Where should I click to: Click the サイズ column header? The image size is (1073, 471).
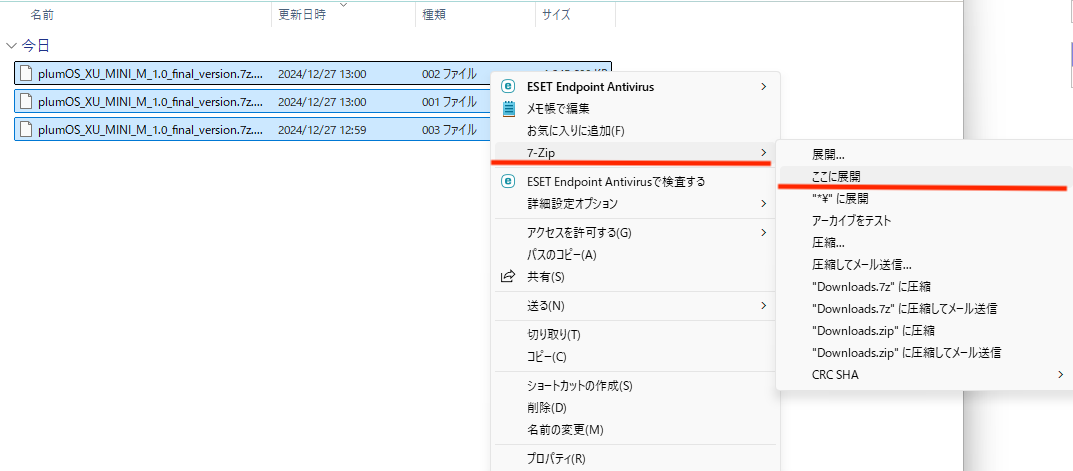tap(555, 15)
